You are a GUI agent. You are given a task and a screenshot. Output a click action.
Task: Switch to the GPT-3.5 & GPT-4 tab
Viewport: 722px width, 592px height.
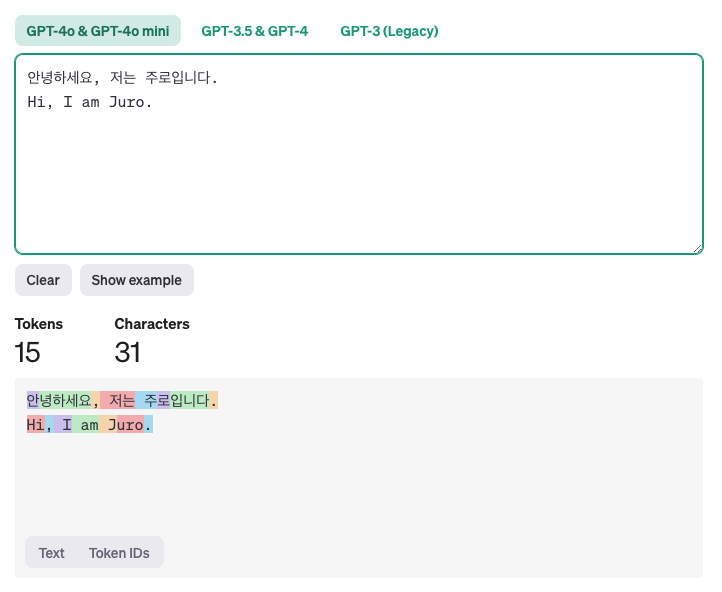tap(255, 31)
